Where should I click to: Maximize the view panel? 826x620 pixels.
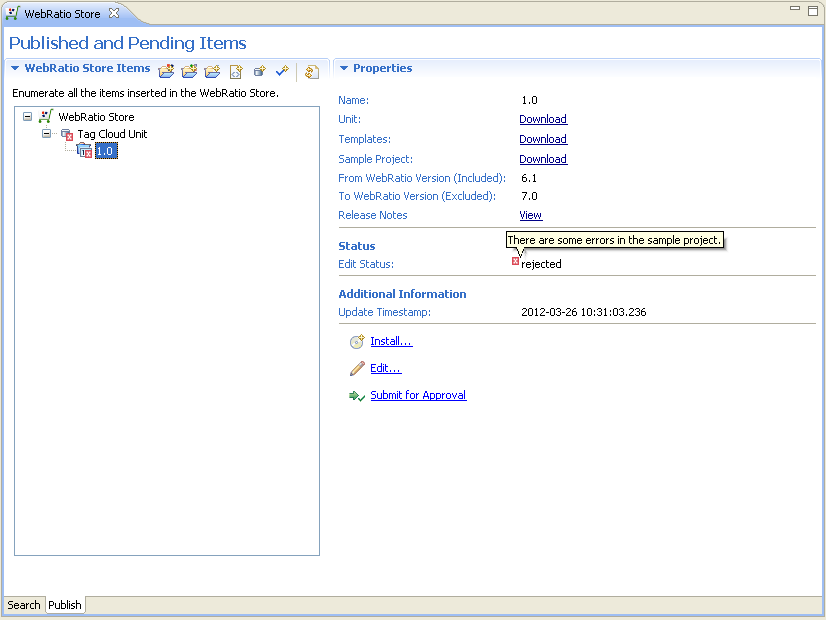pyautogui.click(x=813, y=11)
